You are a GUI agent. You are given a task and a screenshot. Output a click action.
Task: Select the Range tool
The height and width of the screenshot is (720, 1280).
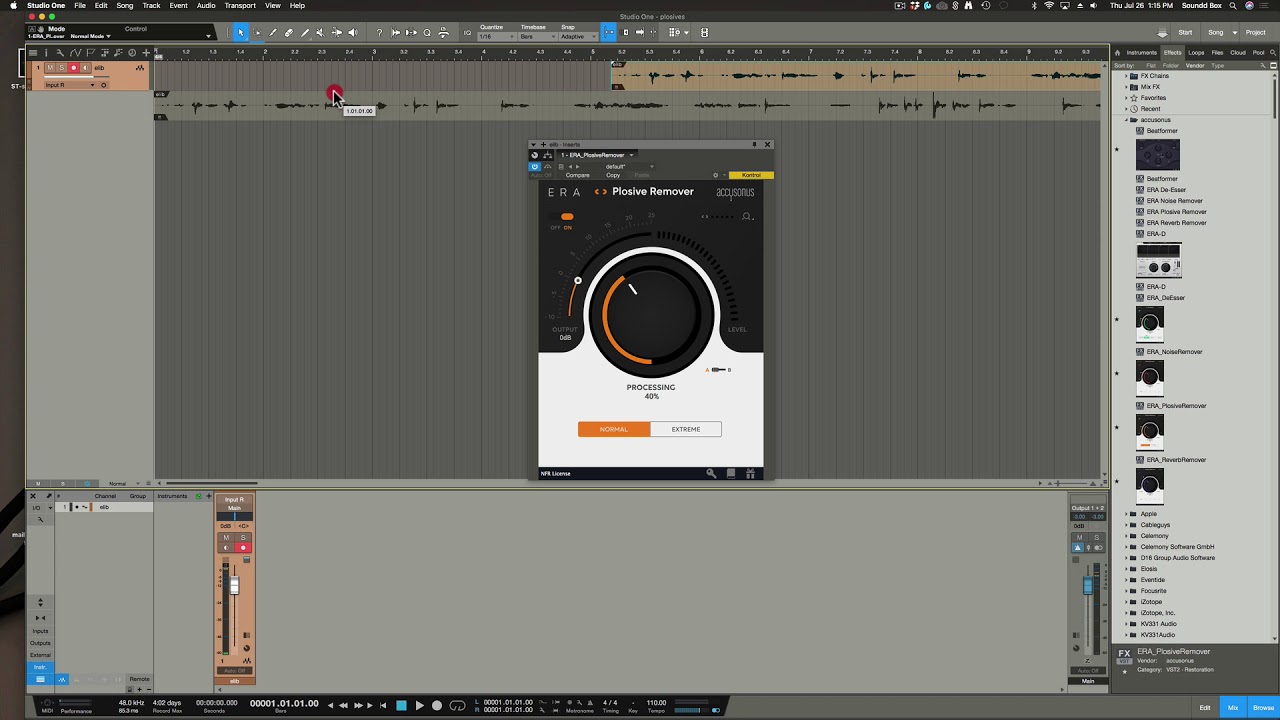pyautogui.click(x=257, y=32)
